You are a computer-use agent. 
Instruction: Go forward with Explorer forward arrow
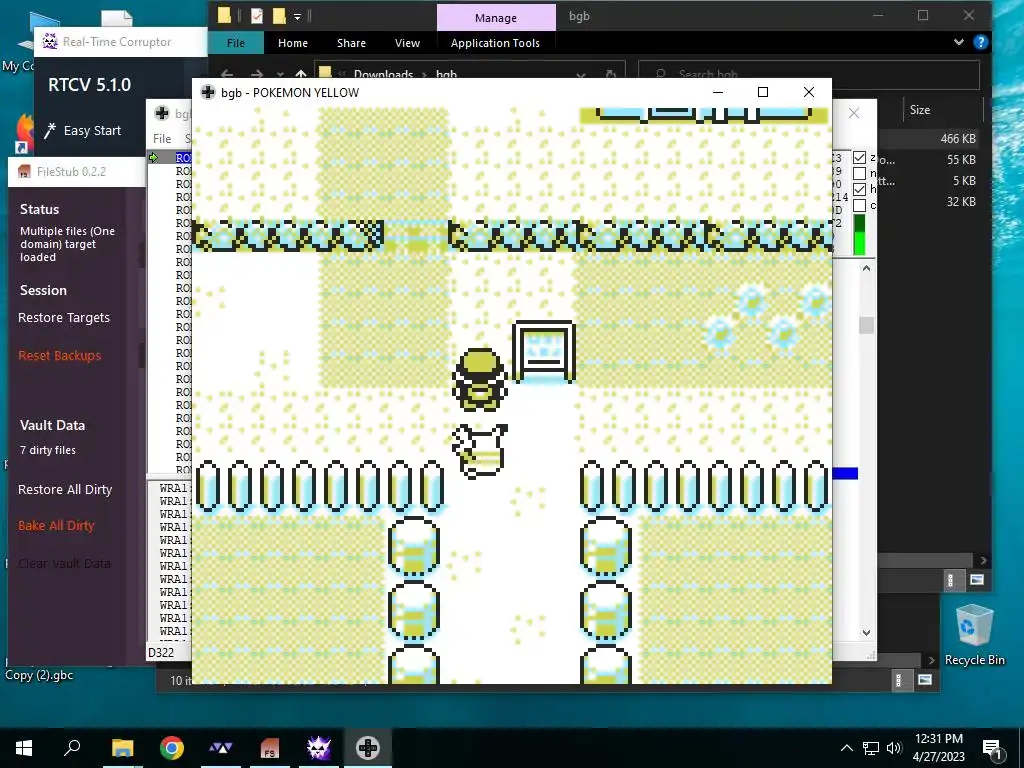click(x=257, y=74)
